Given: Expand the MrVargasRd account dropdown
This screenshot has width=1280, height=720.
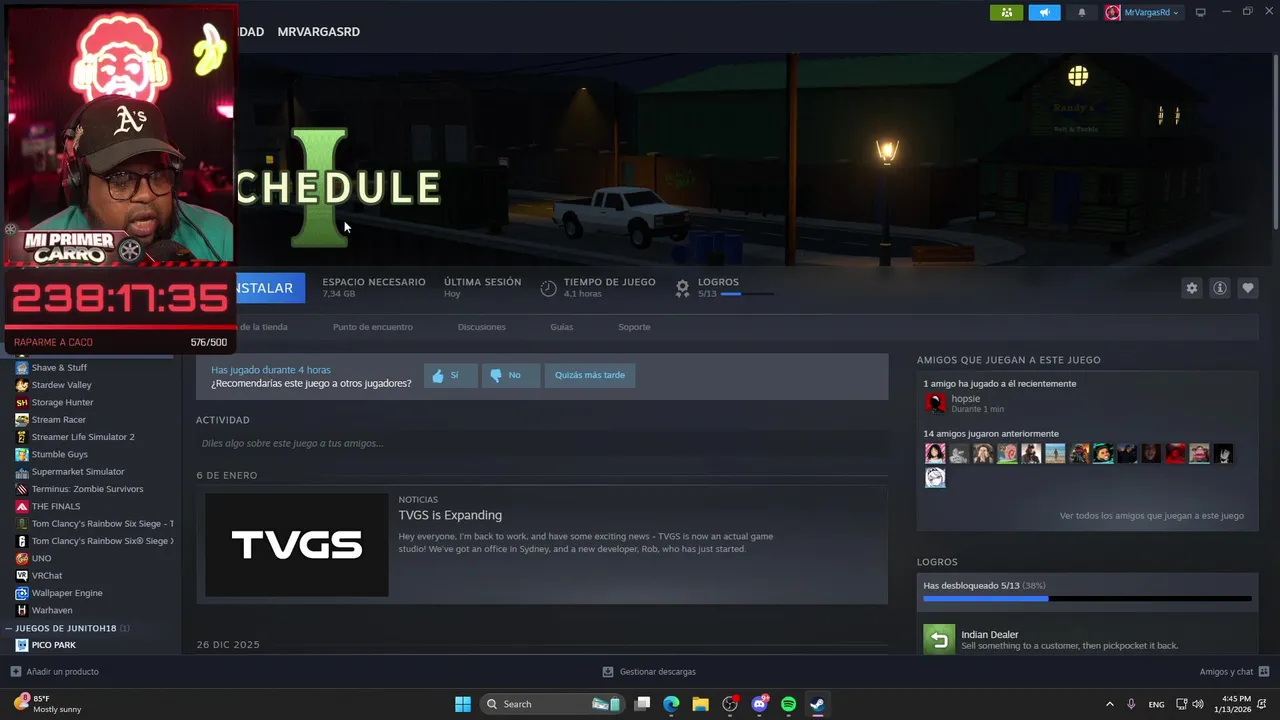Looking at the screenshot, I should (x=1143, y=12).
